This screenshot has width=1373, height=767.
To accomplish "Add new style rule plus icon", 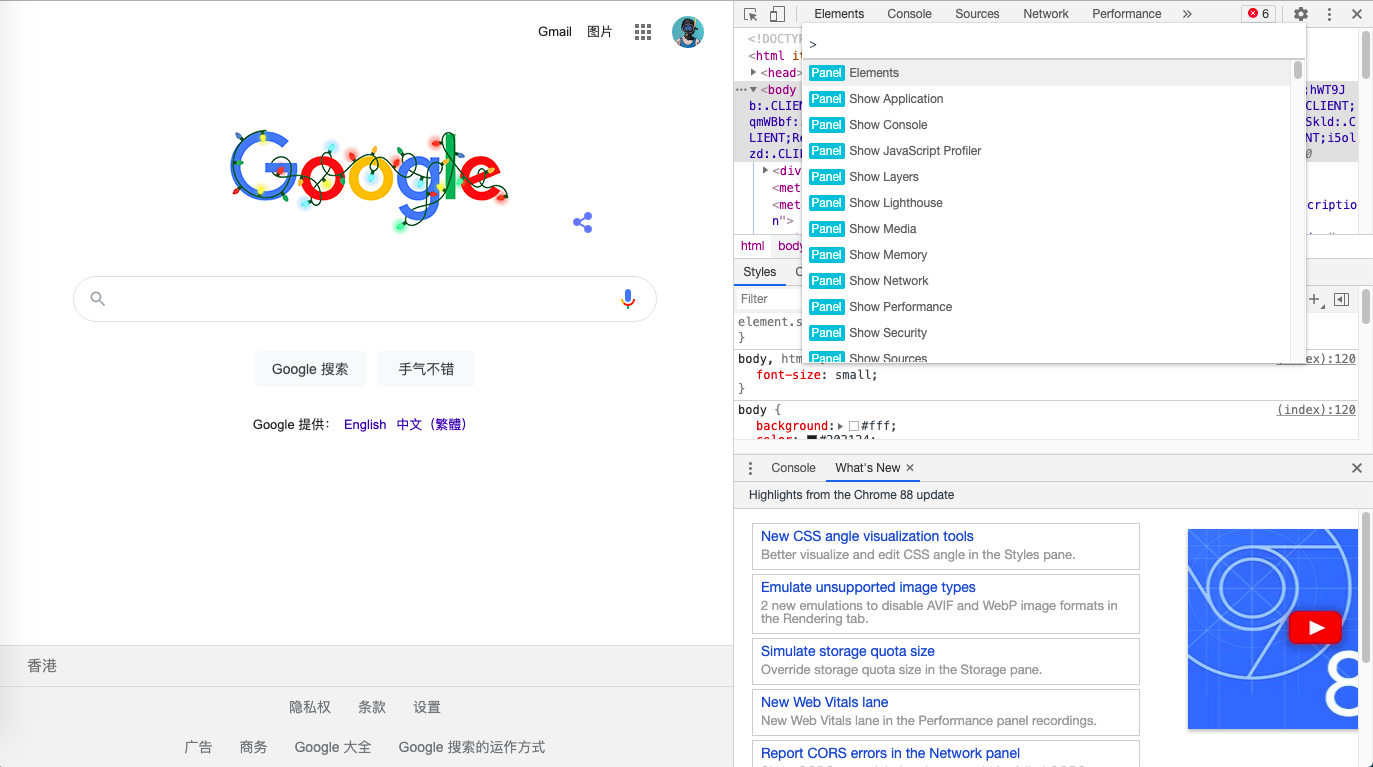I will [x=1315, y=299].
